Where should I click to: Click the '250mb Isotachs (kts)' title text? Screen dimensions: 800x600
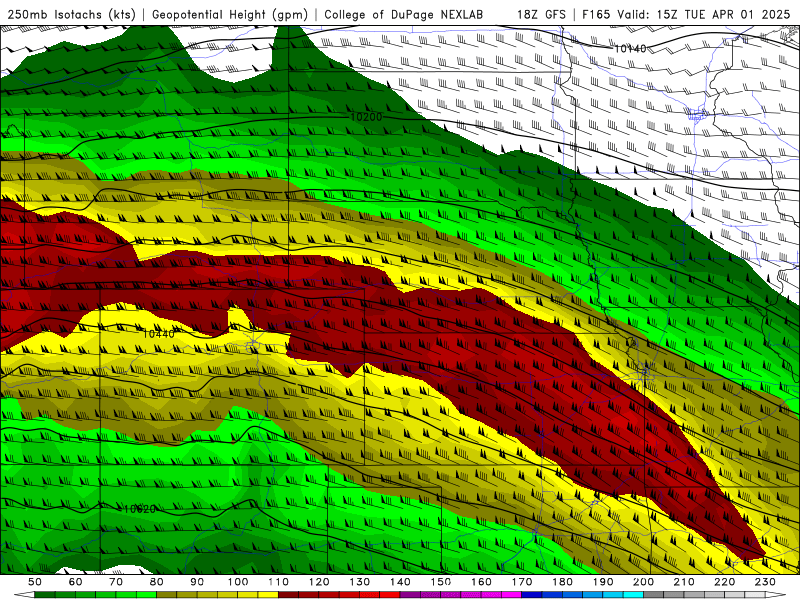(71, 14)
